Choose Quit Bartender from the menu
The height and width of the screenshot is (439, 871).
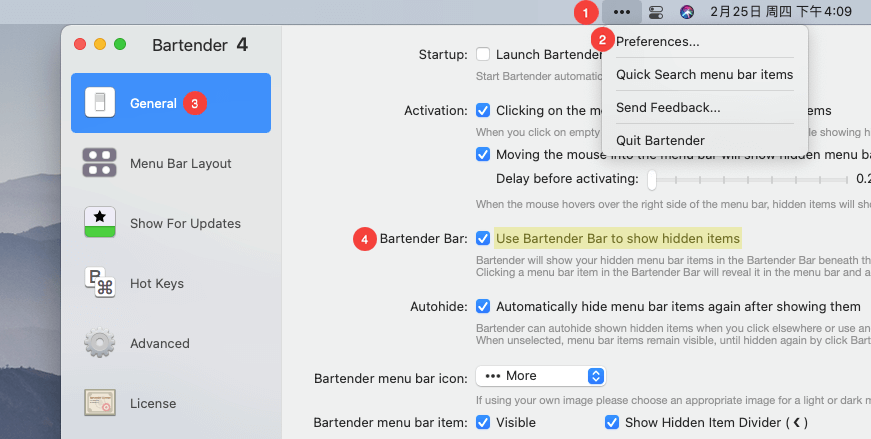(660, 140)
